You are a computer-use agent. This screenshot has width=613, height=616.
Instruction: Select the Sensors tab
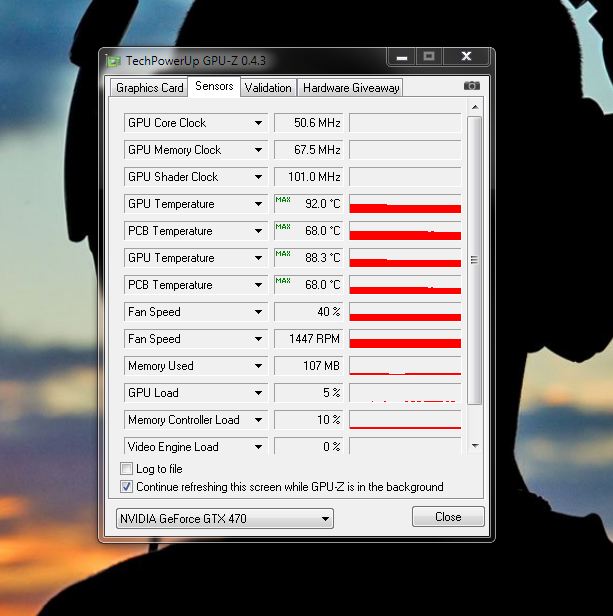[x=214, y=86]
